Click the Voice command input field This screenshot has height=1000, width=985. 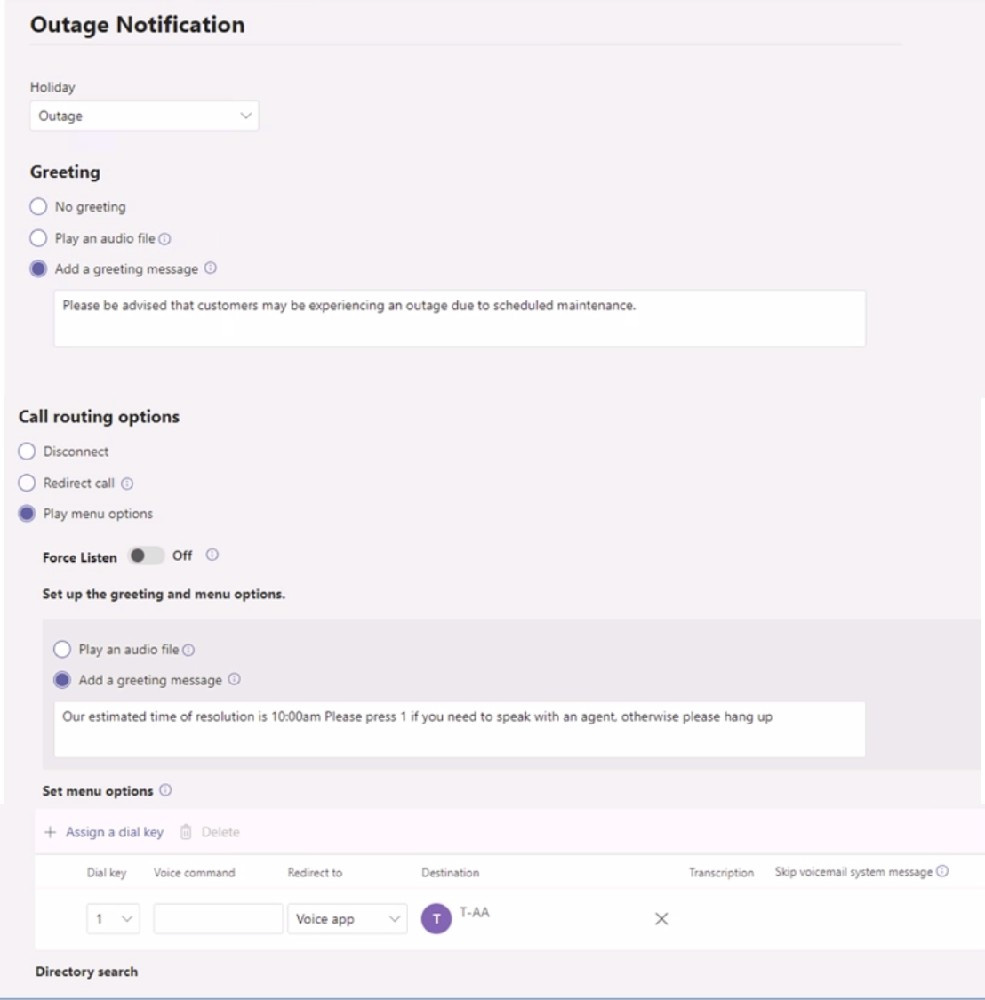218,919
